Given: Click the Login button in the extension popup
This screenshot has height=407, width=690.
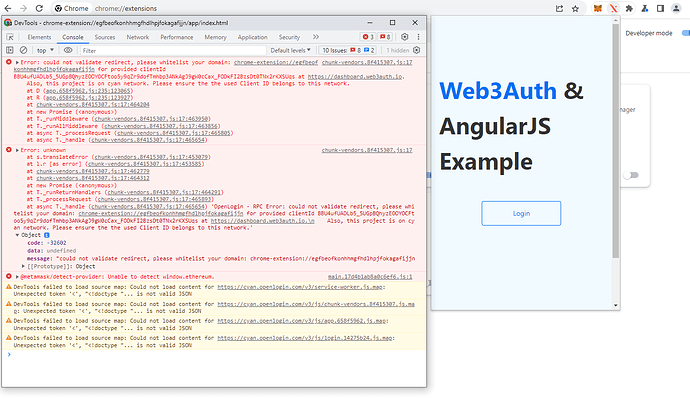Looking at the screenshot, I should click(521, 213).
